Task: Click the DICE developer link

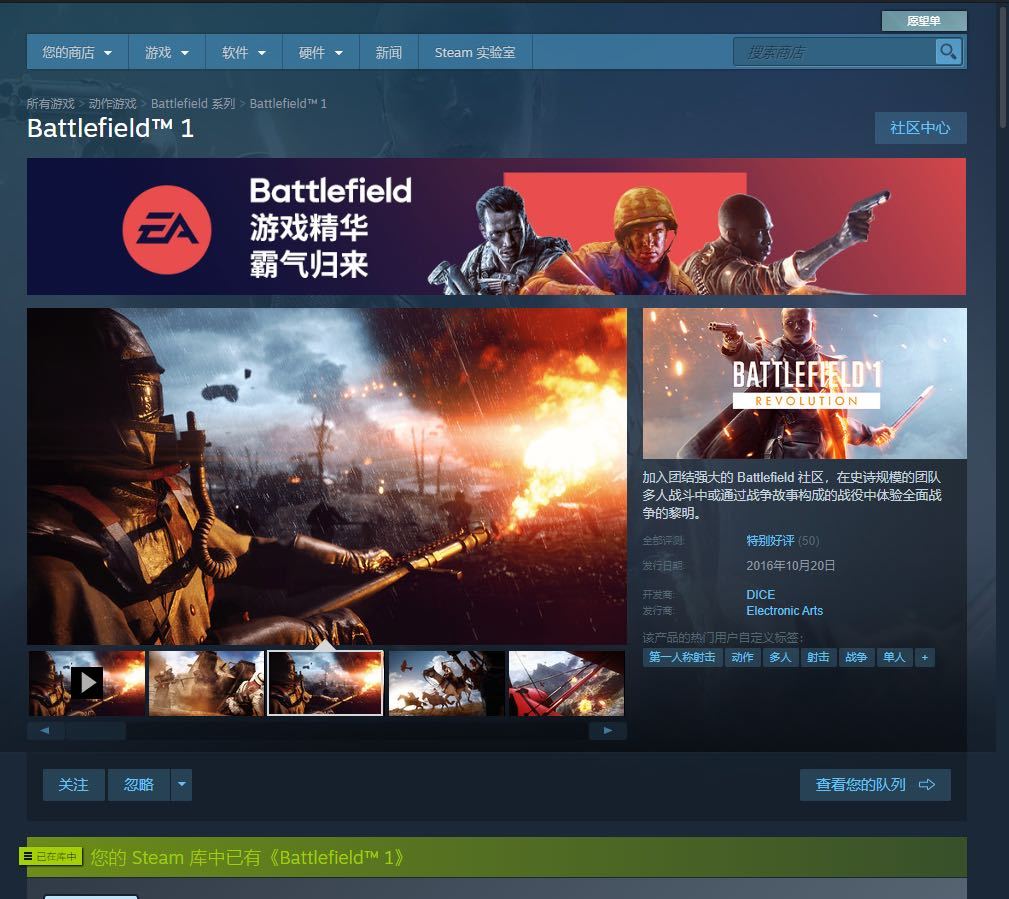Action: pyautogui.click(x=760, y=594)
